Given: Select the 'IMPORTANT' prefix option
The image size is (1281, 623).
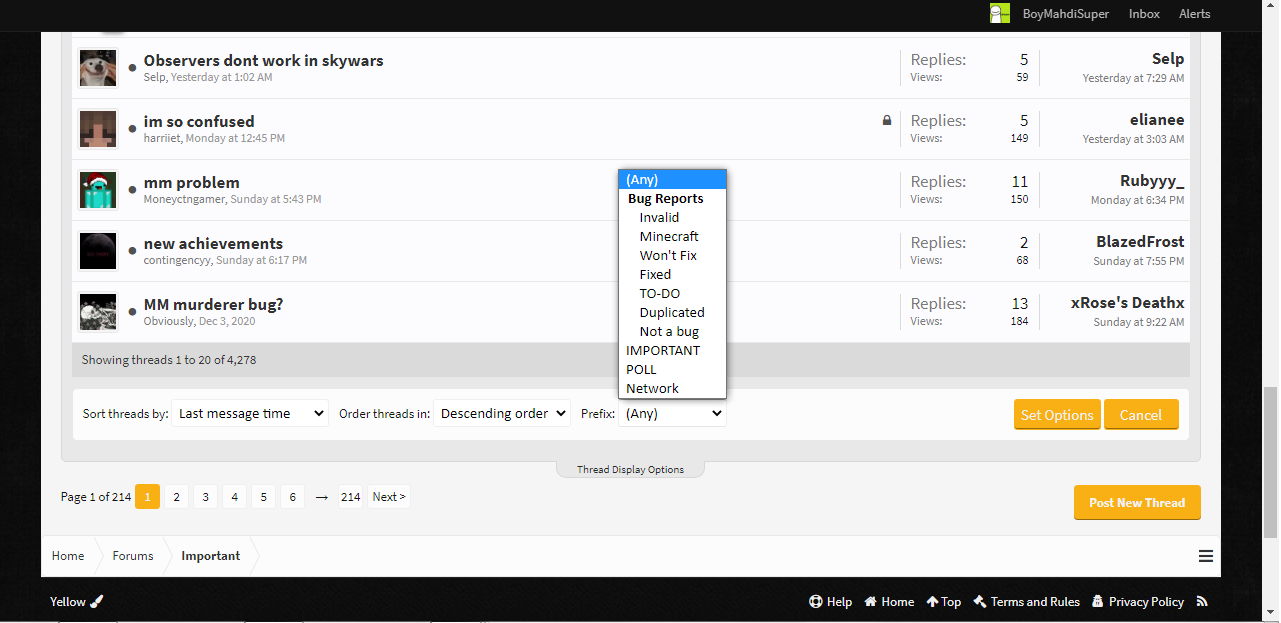Looking at the screenshot, I should pos(672,351).
